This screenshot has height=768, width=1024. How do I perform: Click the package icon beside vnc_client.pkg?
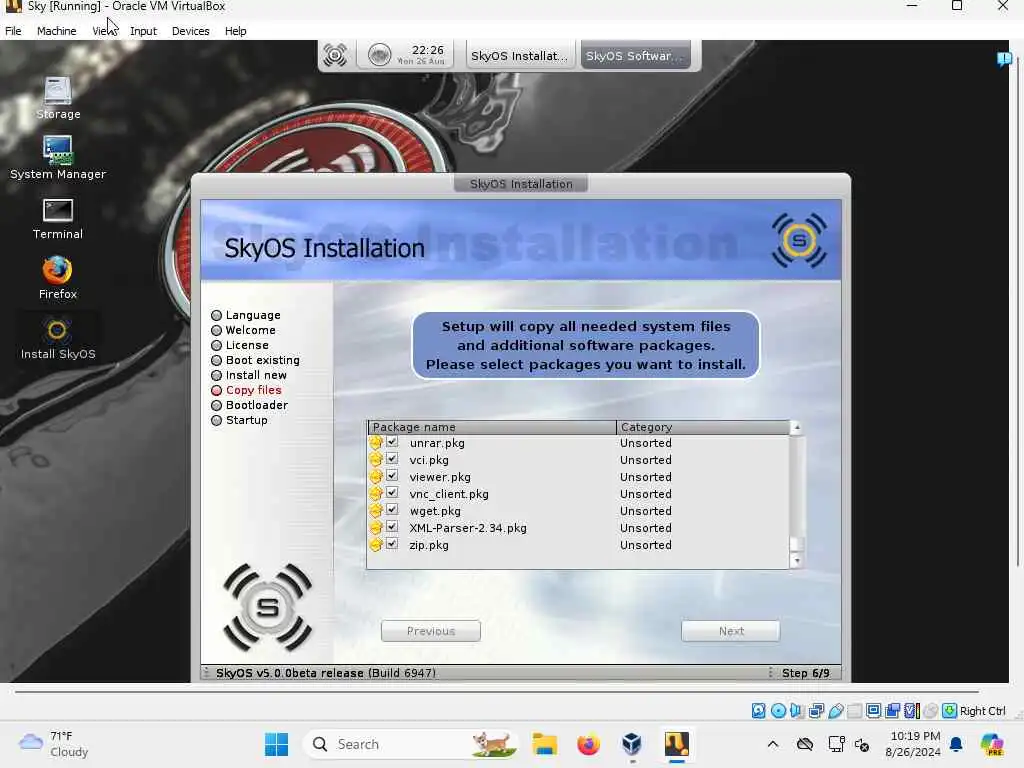click(376, 494)
